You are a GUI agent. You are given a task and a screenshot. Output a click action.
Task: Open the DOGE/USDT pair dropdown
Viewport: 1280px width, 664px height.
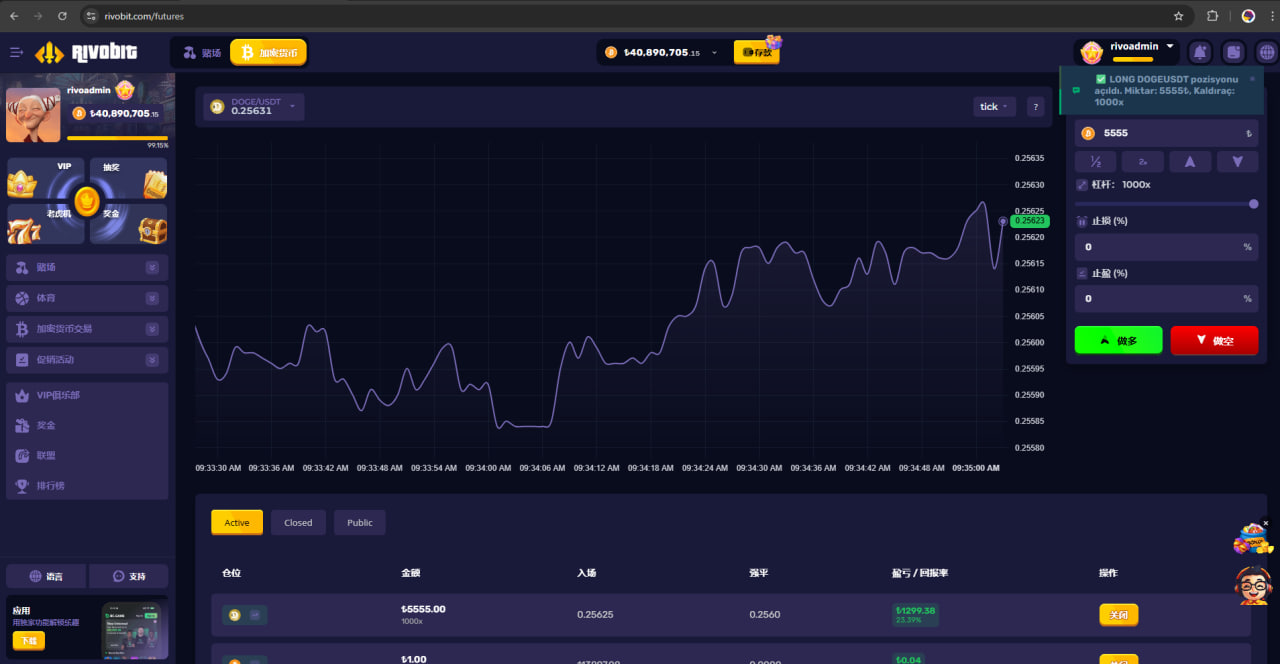(x=254, y=106)
